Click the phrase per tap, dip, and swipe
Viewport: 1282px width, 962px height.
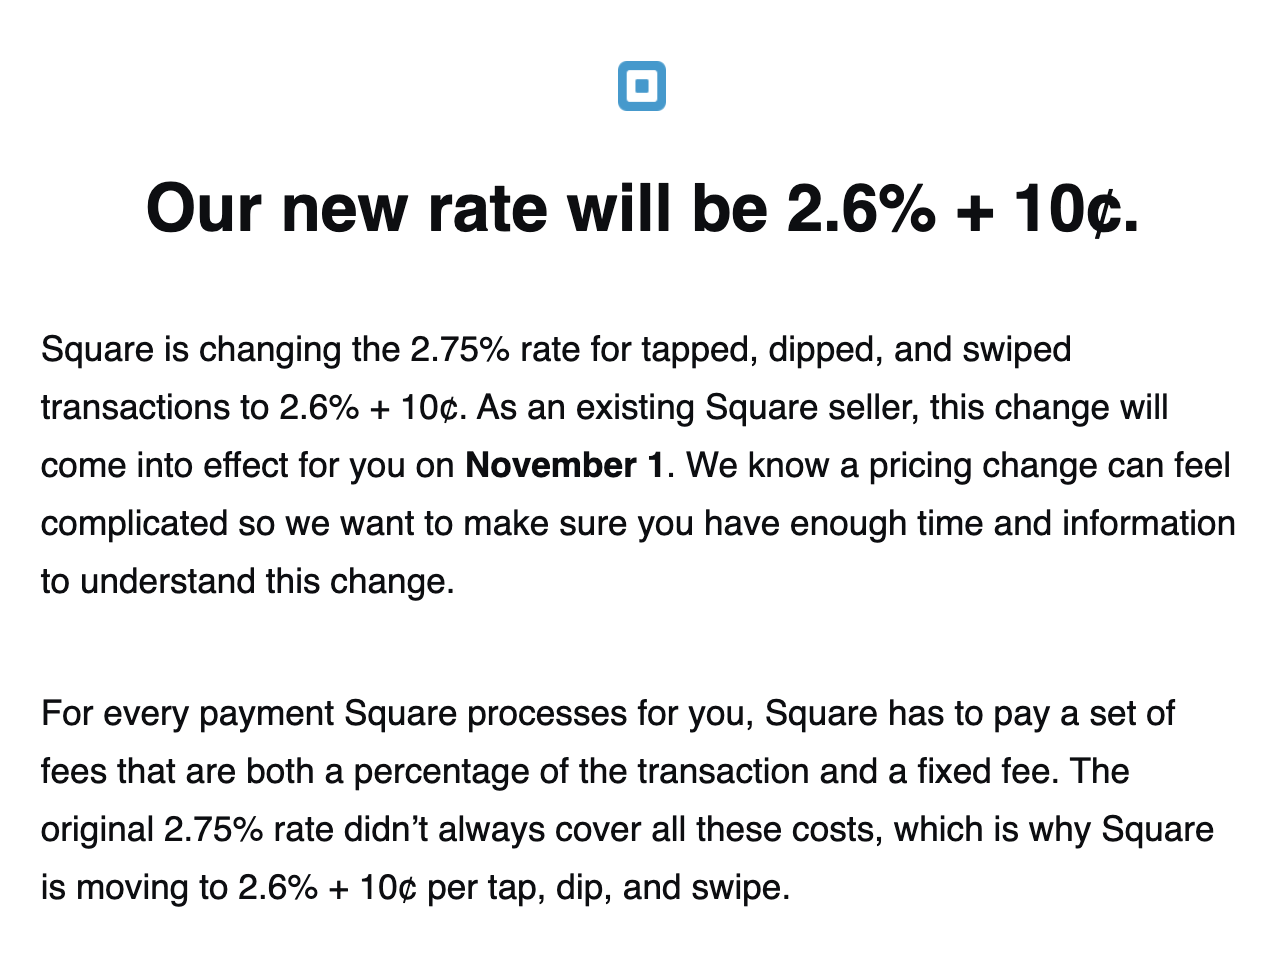click(608, 887)
